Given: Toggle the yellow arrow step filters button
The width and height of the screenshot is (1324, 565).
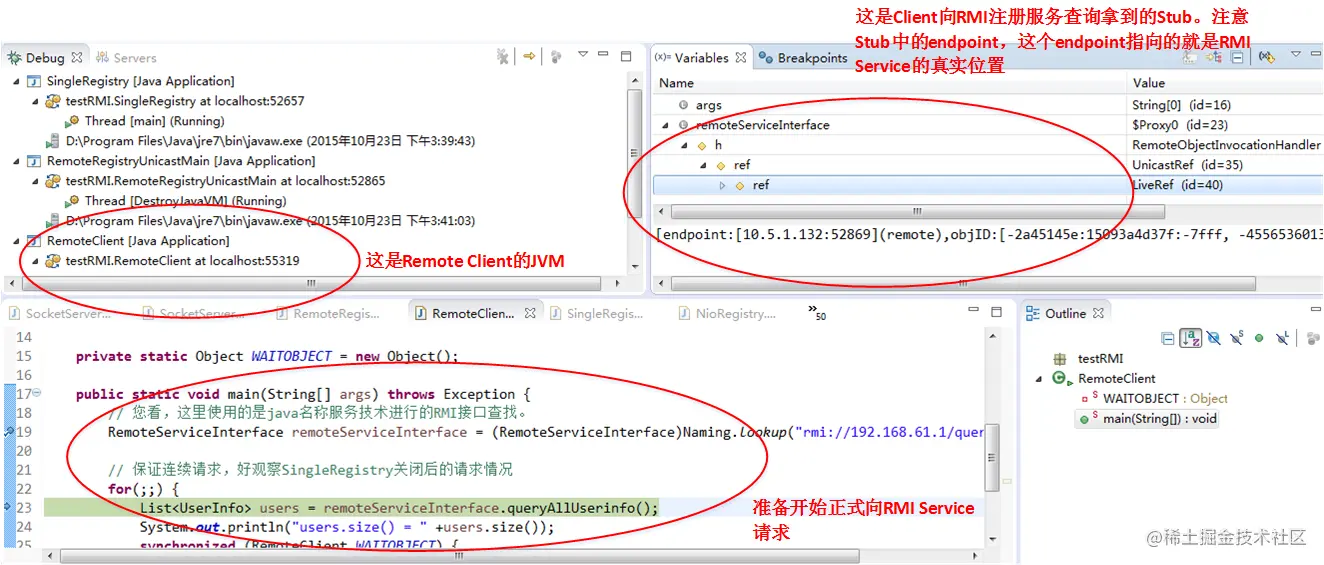Looking at the screenshot, I should [530, 56].
